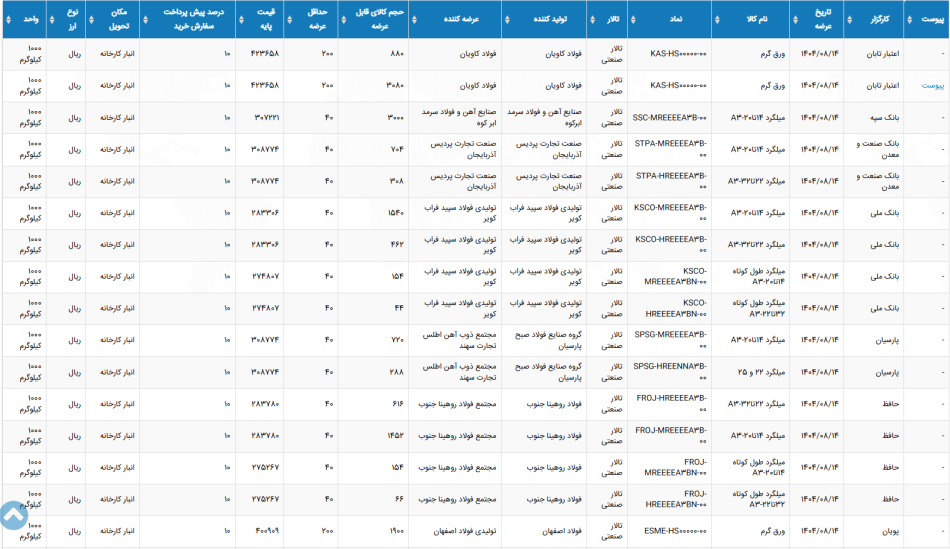
Task: Click symbol KSCO-HREEEEA۳BN-۰۰
Action: click(676, 308)
